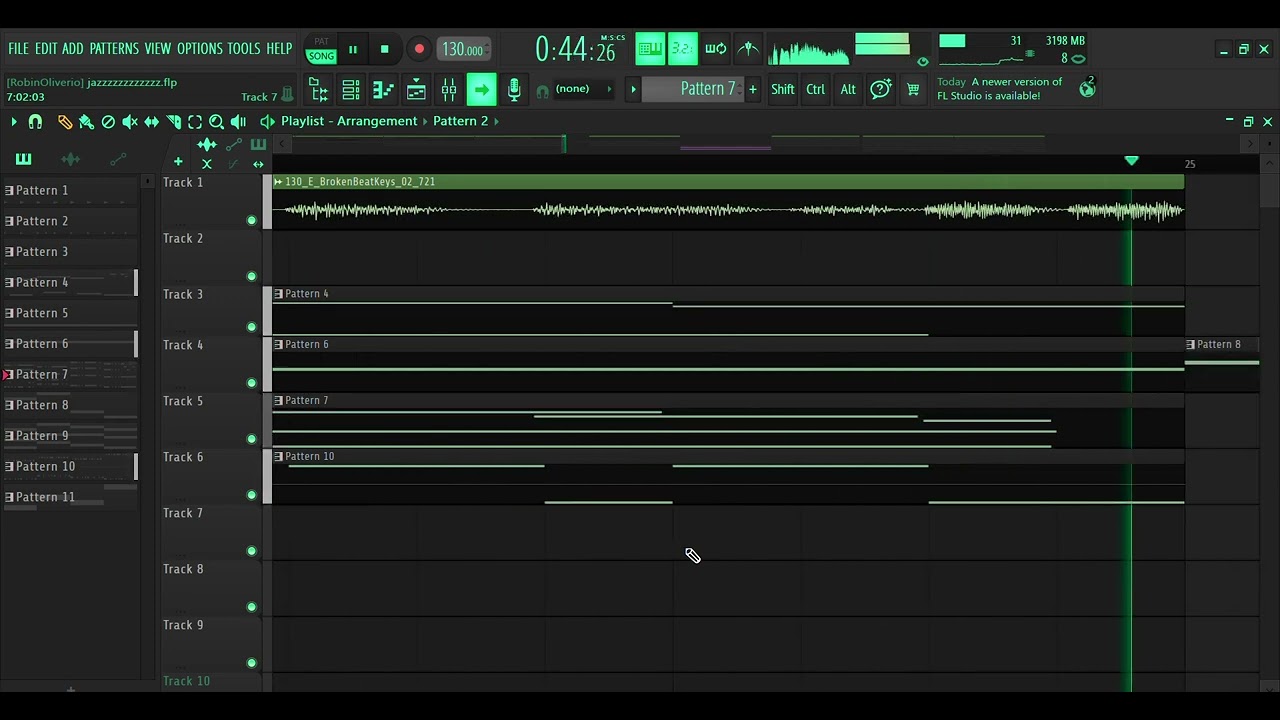The width and height of the screenshot is (1280, 720).
Task: Open the FILE menu
Action: [x=18, y=48]
